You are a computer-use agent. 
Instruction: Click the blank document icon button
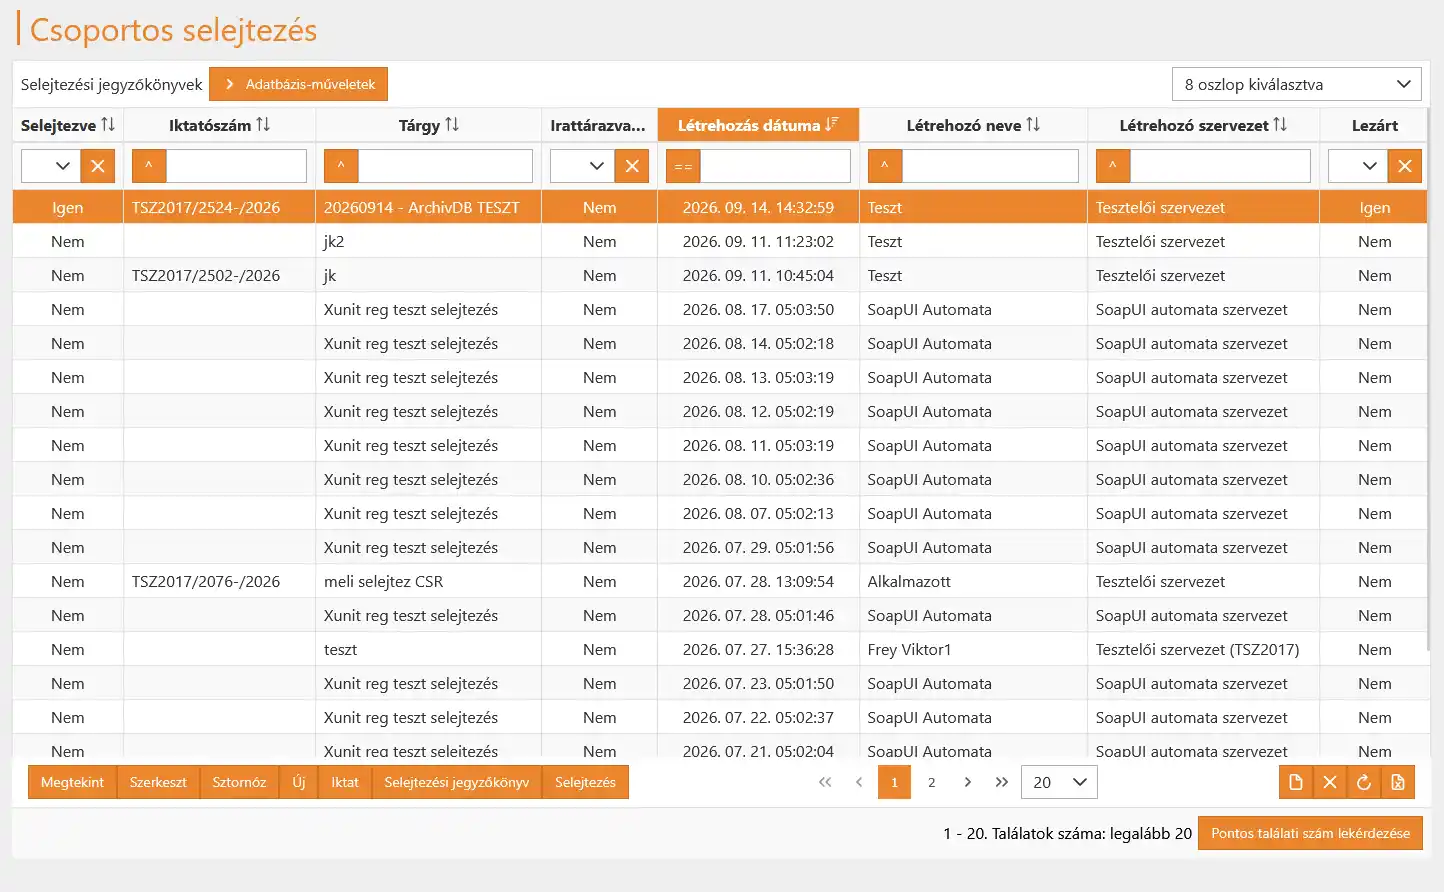[x=1296, y=782]
